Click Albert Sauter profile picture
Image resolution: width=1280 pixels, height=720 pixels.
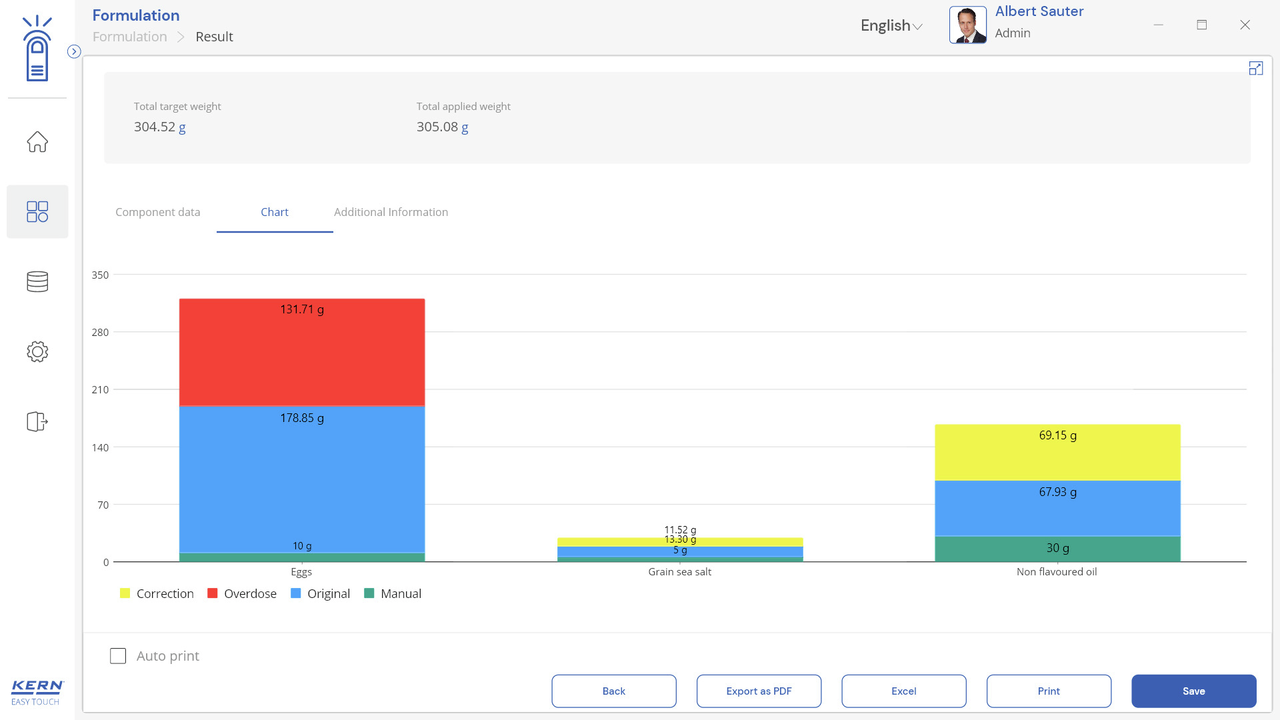(x=967, y=25)
